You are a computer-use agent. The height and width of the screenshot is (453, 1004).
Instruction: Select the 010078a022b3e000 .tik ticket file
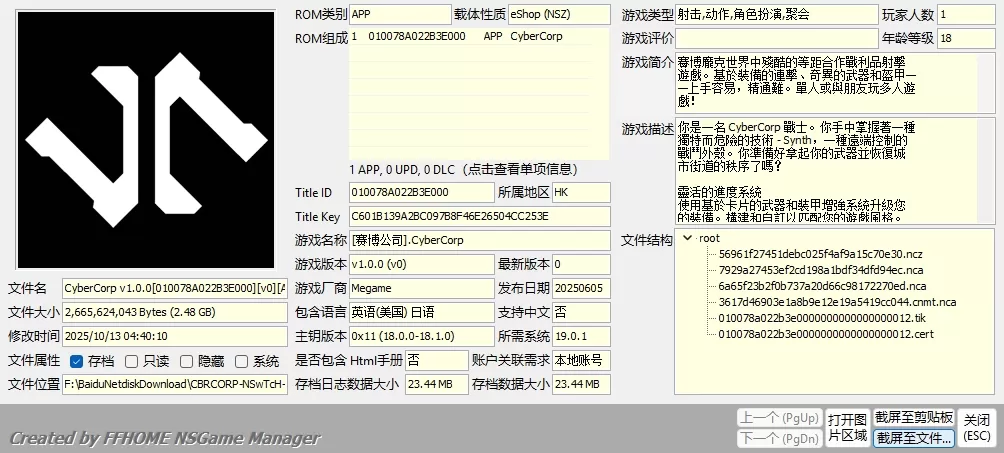822,318
